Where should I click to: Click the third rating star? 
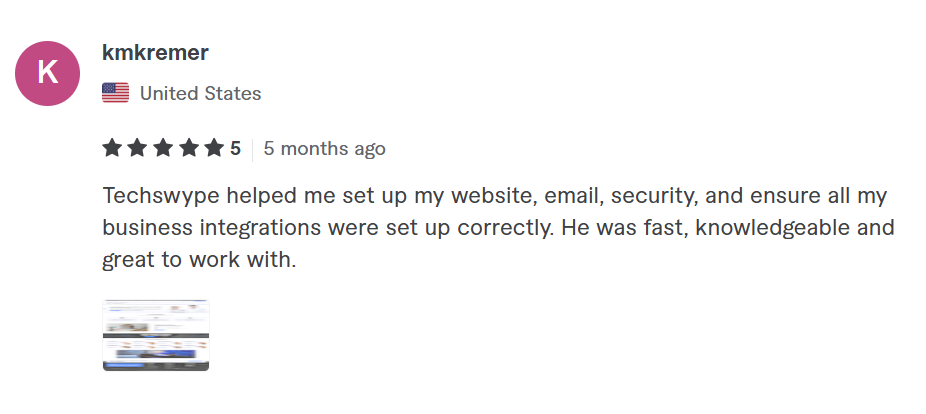point(163,149)
